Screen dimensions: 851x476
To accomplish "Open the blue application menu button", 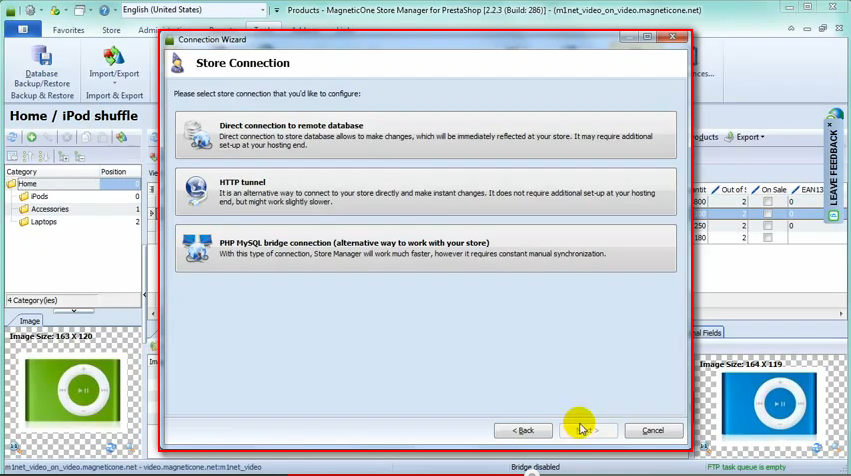I will [23, 29].
